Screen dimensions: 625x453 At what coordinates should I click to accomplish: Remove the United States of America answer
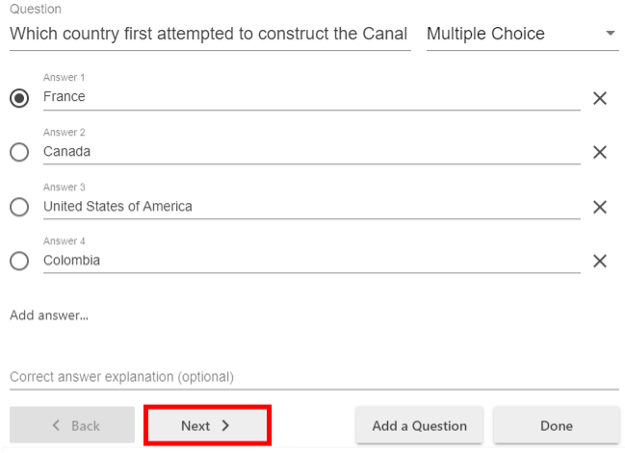600,207
